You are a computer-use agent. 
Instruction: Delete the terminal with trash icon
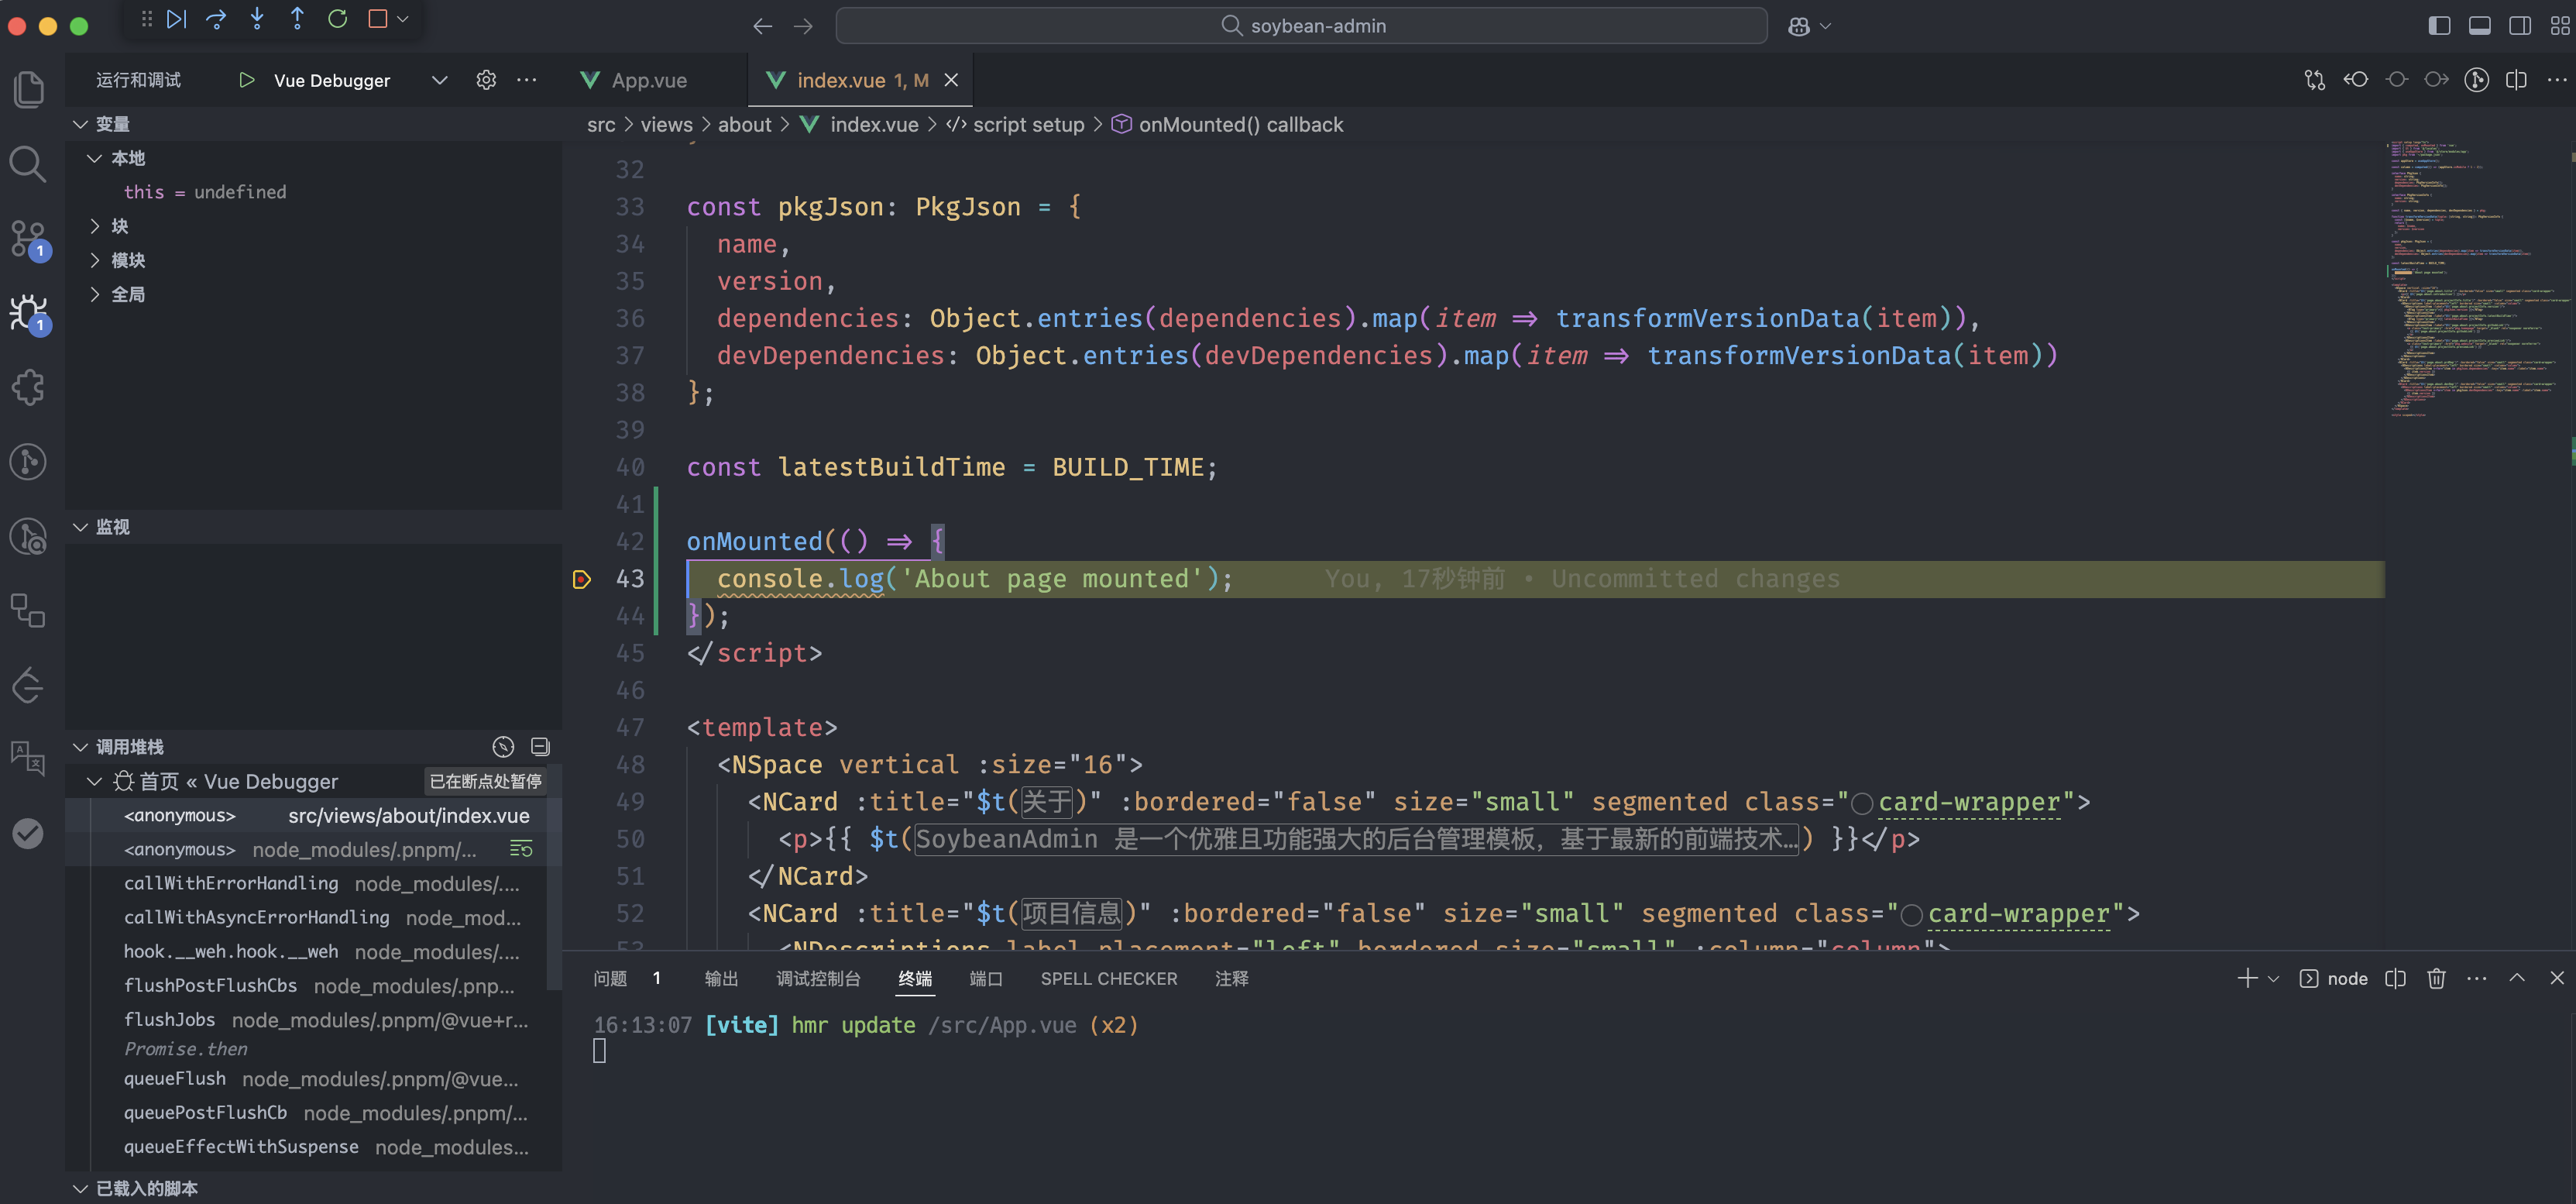(2436, 978)
